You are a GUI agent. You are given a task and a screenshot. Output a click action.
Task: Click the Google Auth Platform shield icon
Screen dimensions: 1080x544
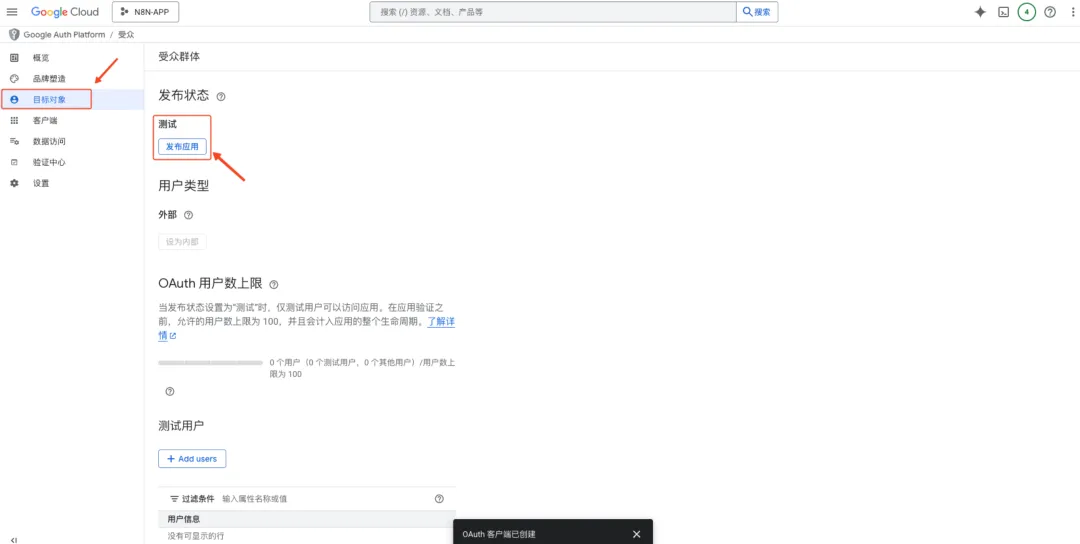pos(13,34)
